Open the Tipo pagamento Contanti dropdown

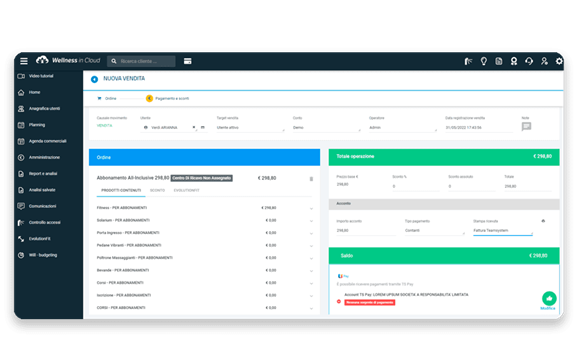[434, 231]
